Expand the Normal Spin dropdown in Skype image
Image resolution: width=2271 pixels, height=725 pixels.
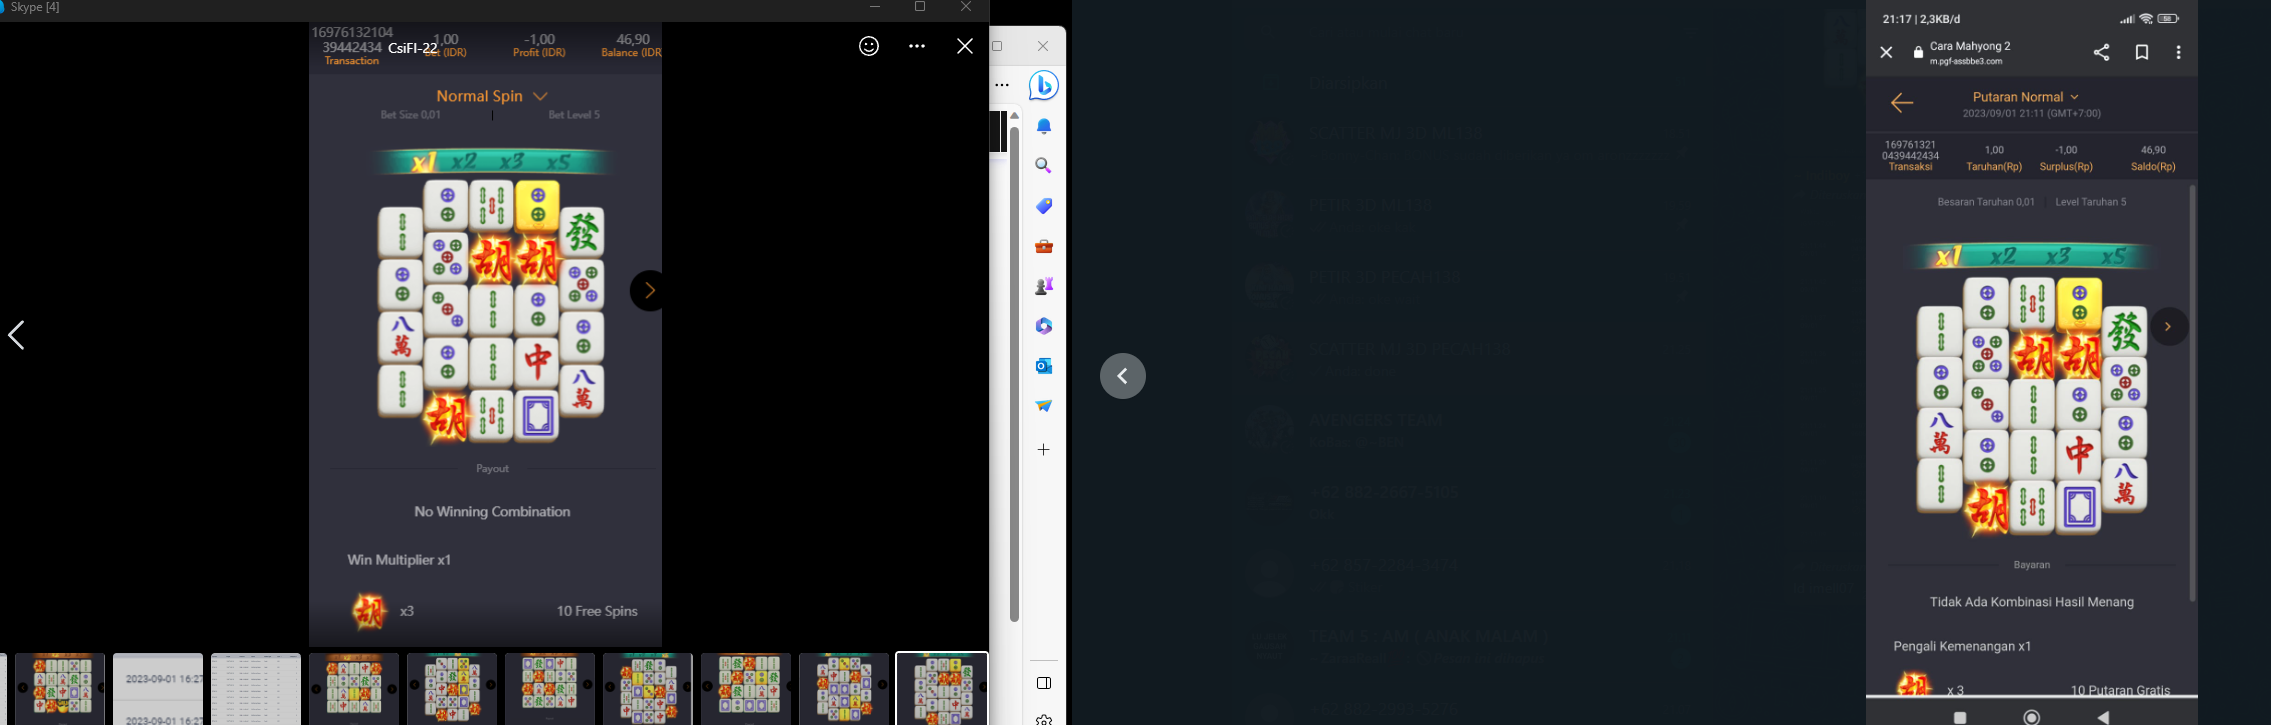[492, 96]
